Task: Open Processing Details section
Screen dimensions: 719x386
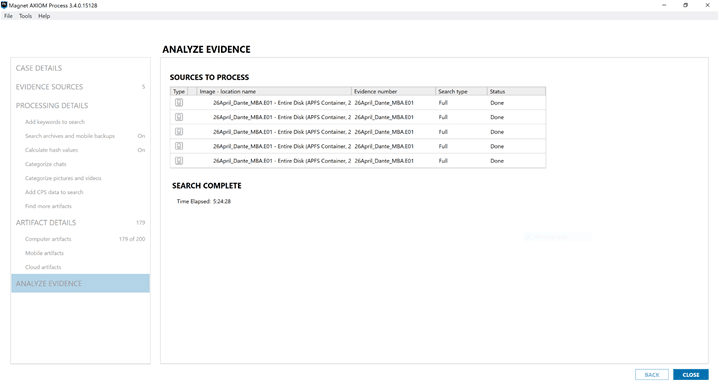Action: 52,105
